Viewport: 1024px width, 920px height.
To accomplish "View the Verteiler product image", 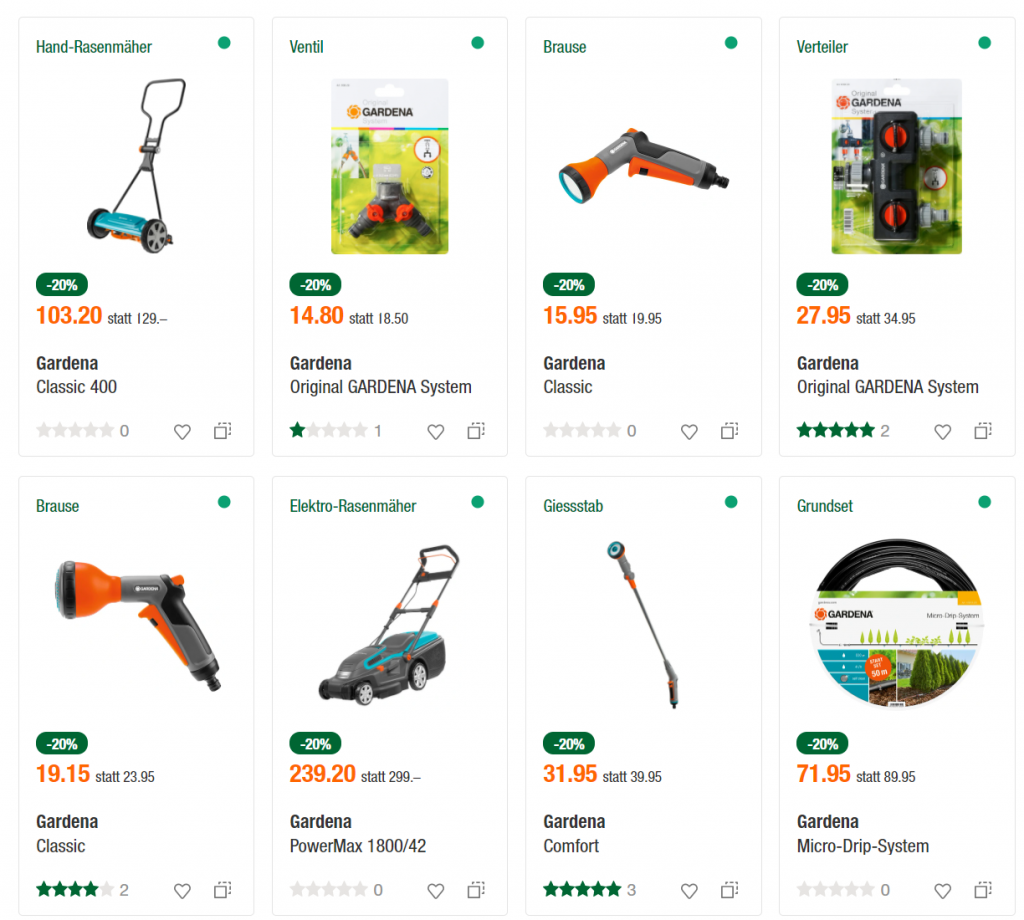I will (897, 167).
